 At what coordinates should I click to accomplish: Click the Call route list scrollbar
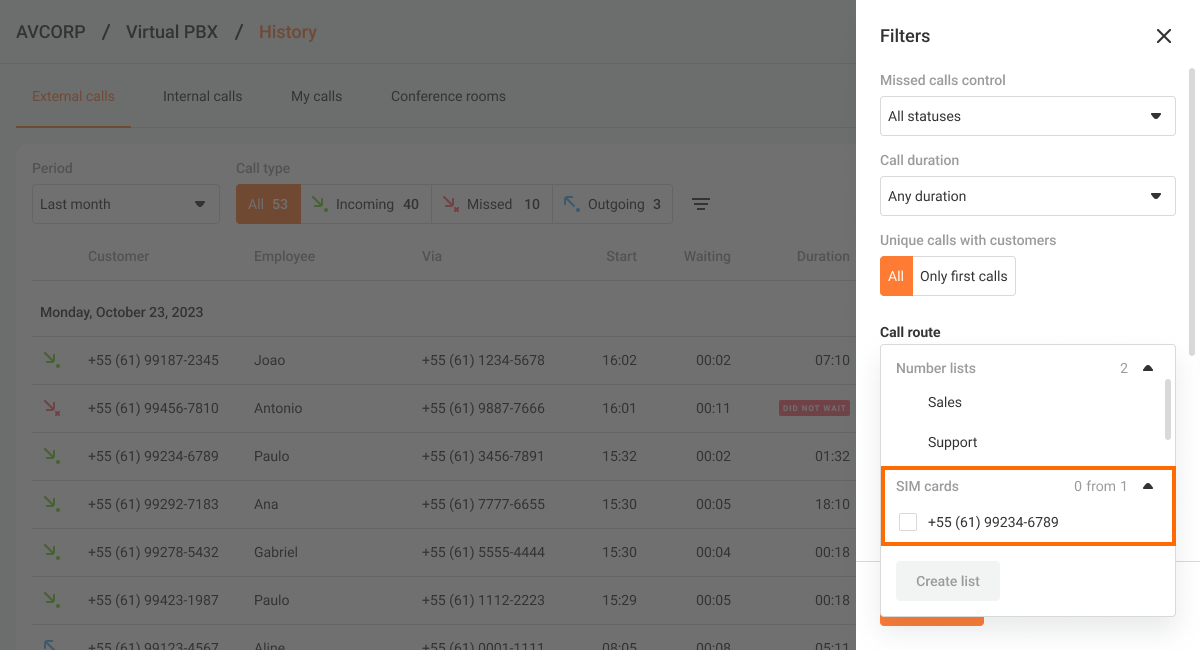coord(1168,409)
